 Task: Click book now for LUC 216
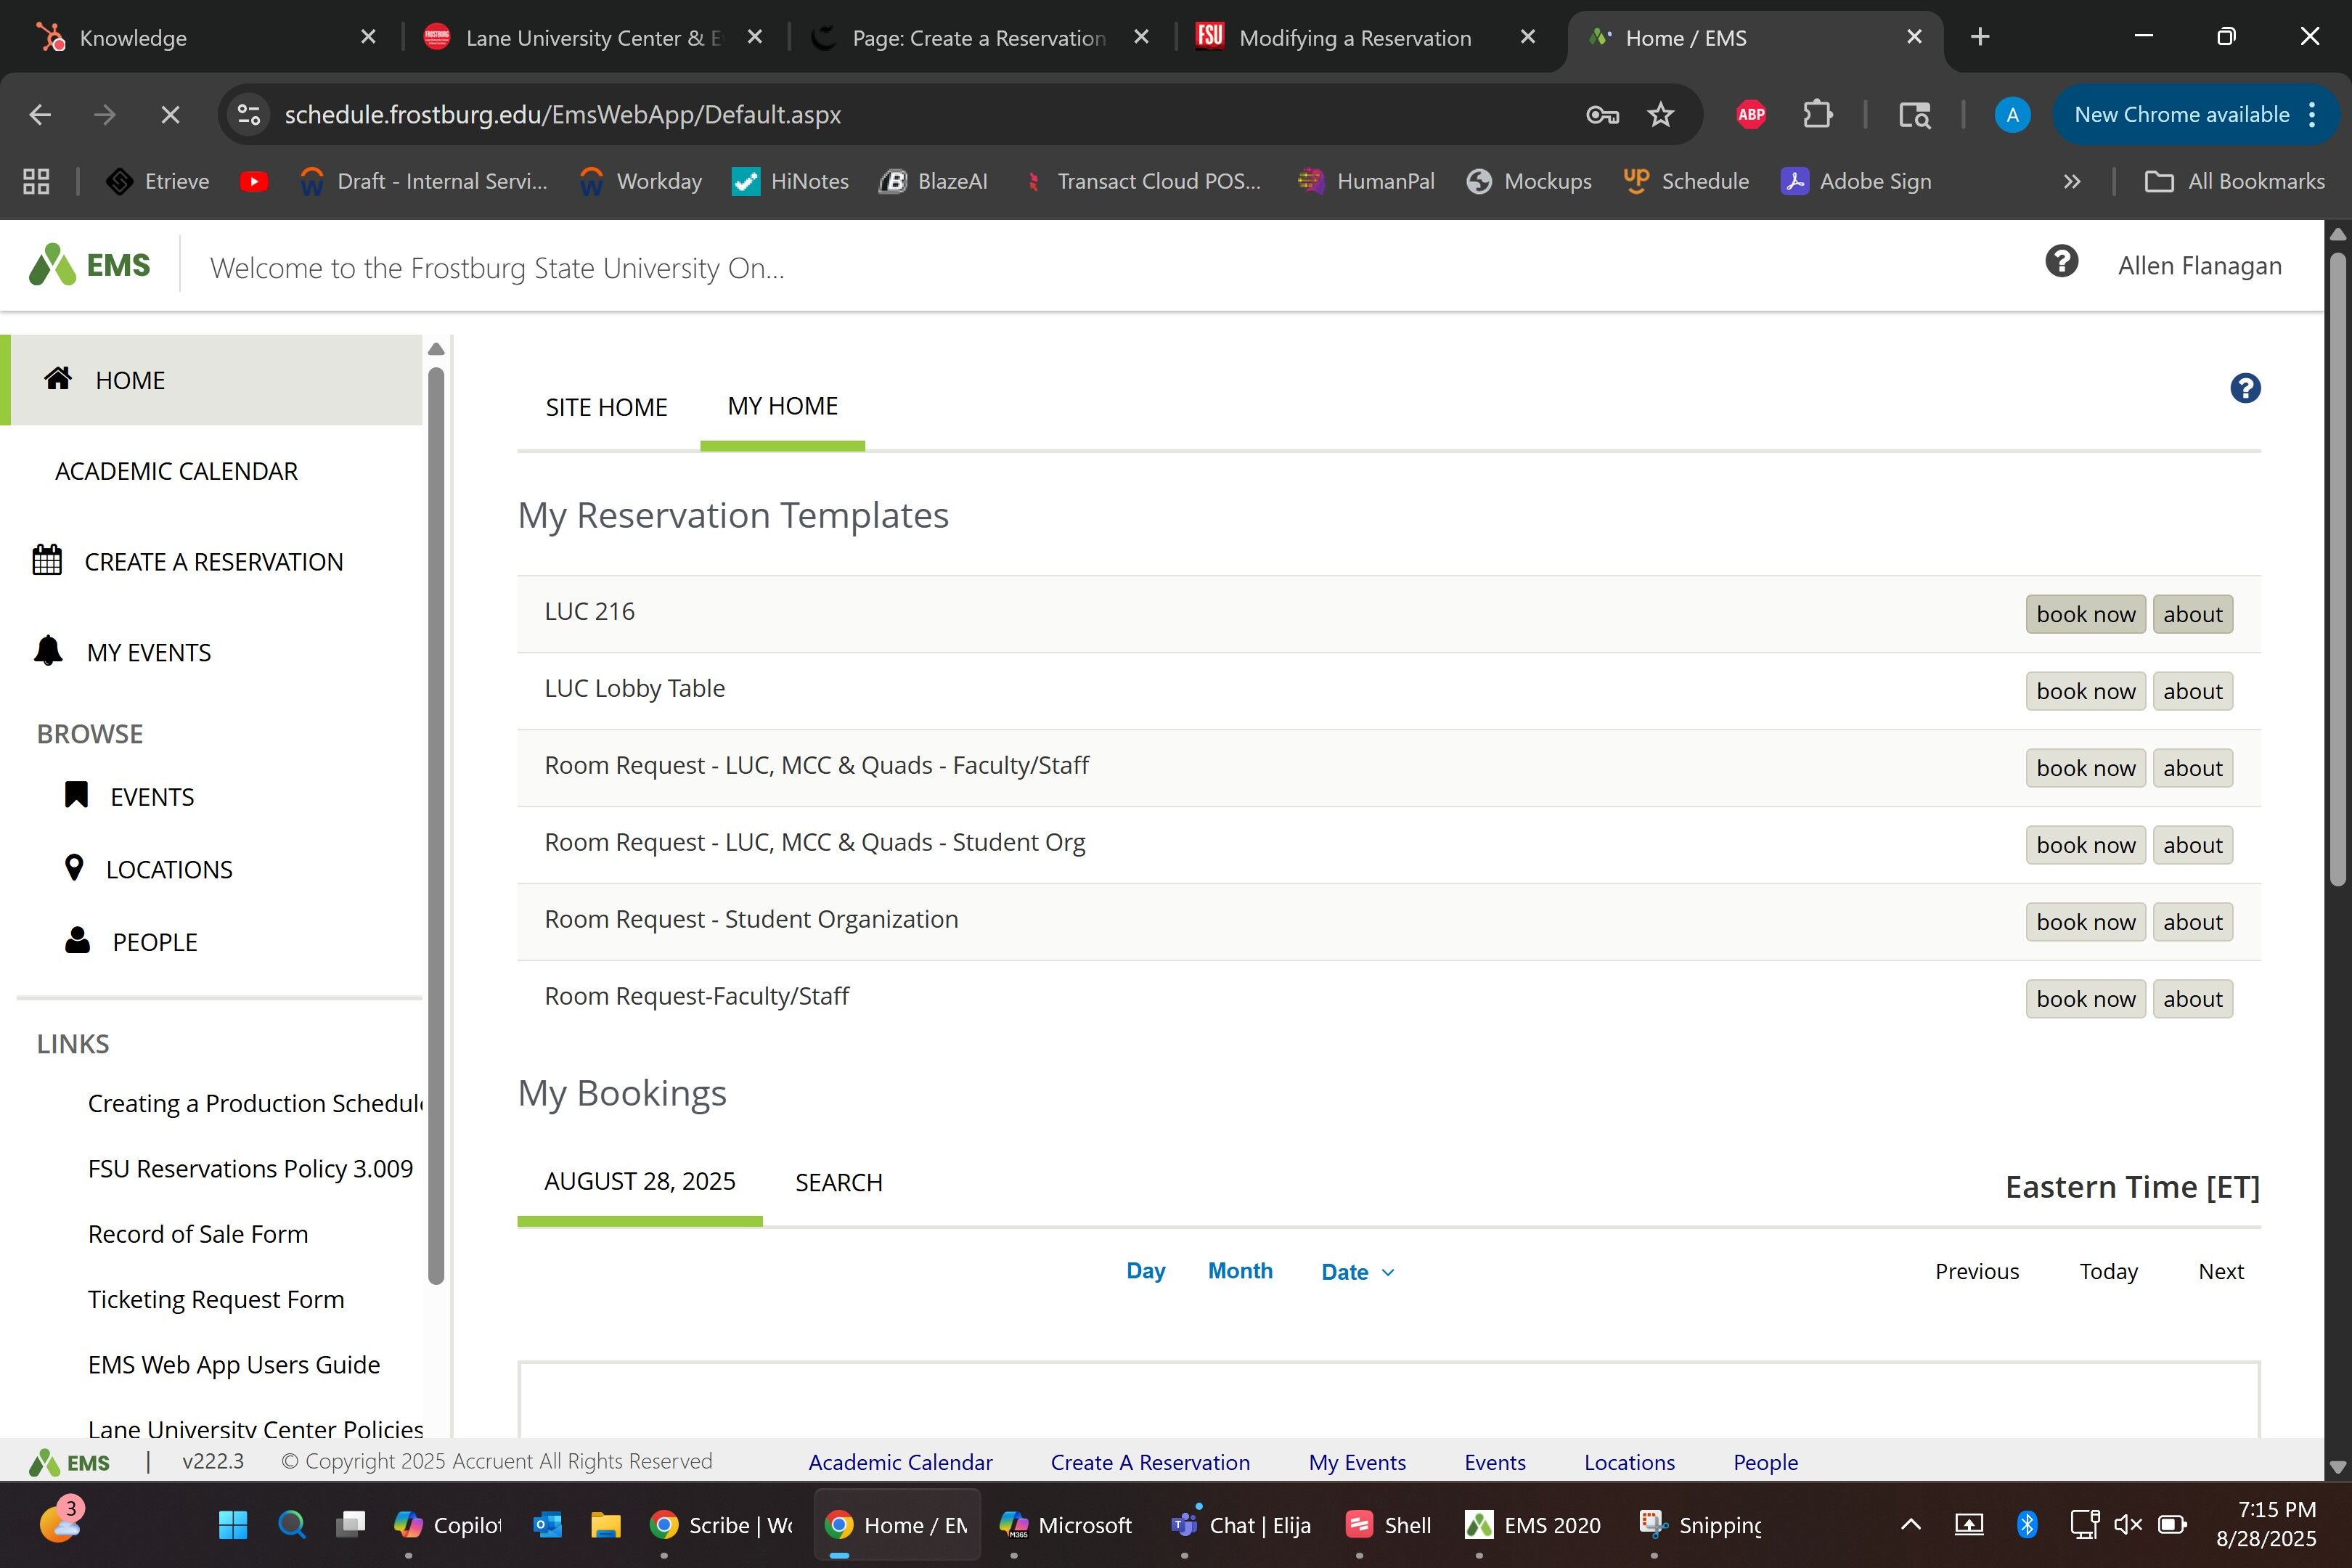pos(2085,614)
